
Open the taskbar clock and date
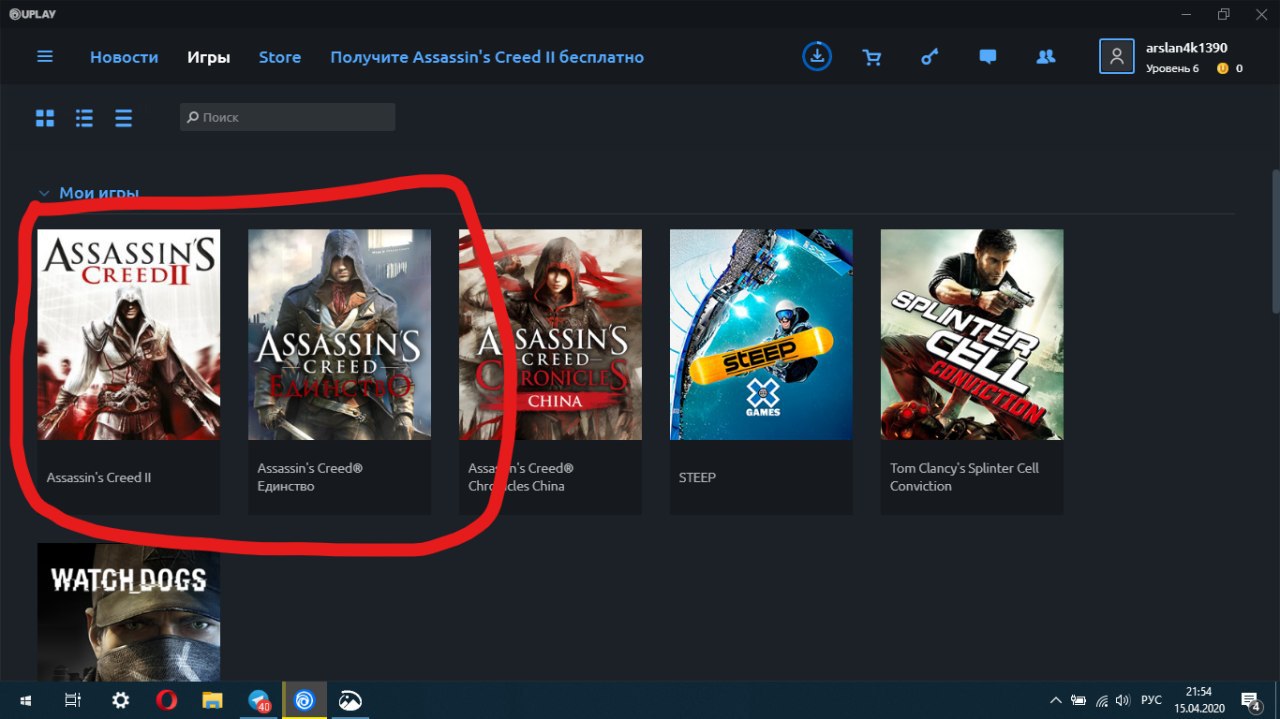[1199, 700]
